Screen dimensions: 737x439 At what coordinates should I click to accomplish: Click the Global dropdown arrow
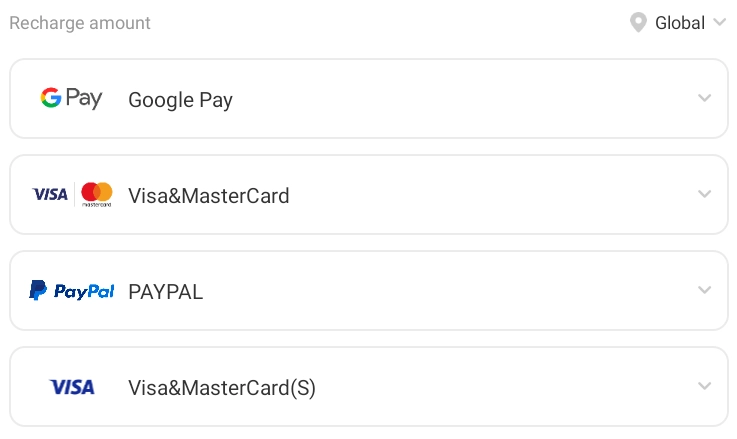(x=719, y=23)
